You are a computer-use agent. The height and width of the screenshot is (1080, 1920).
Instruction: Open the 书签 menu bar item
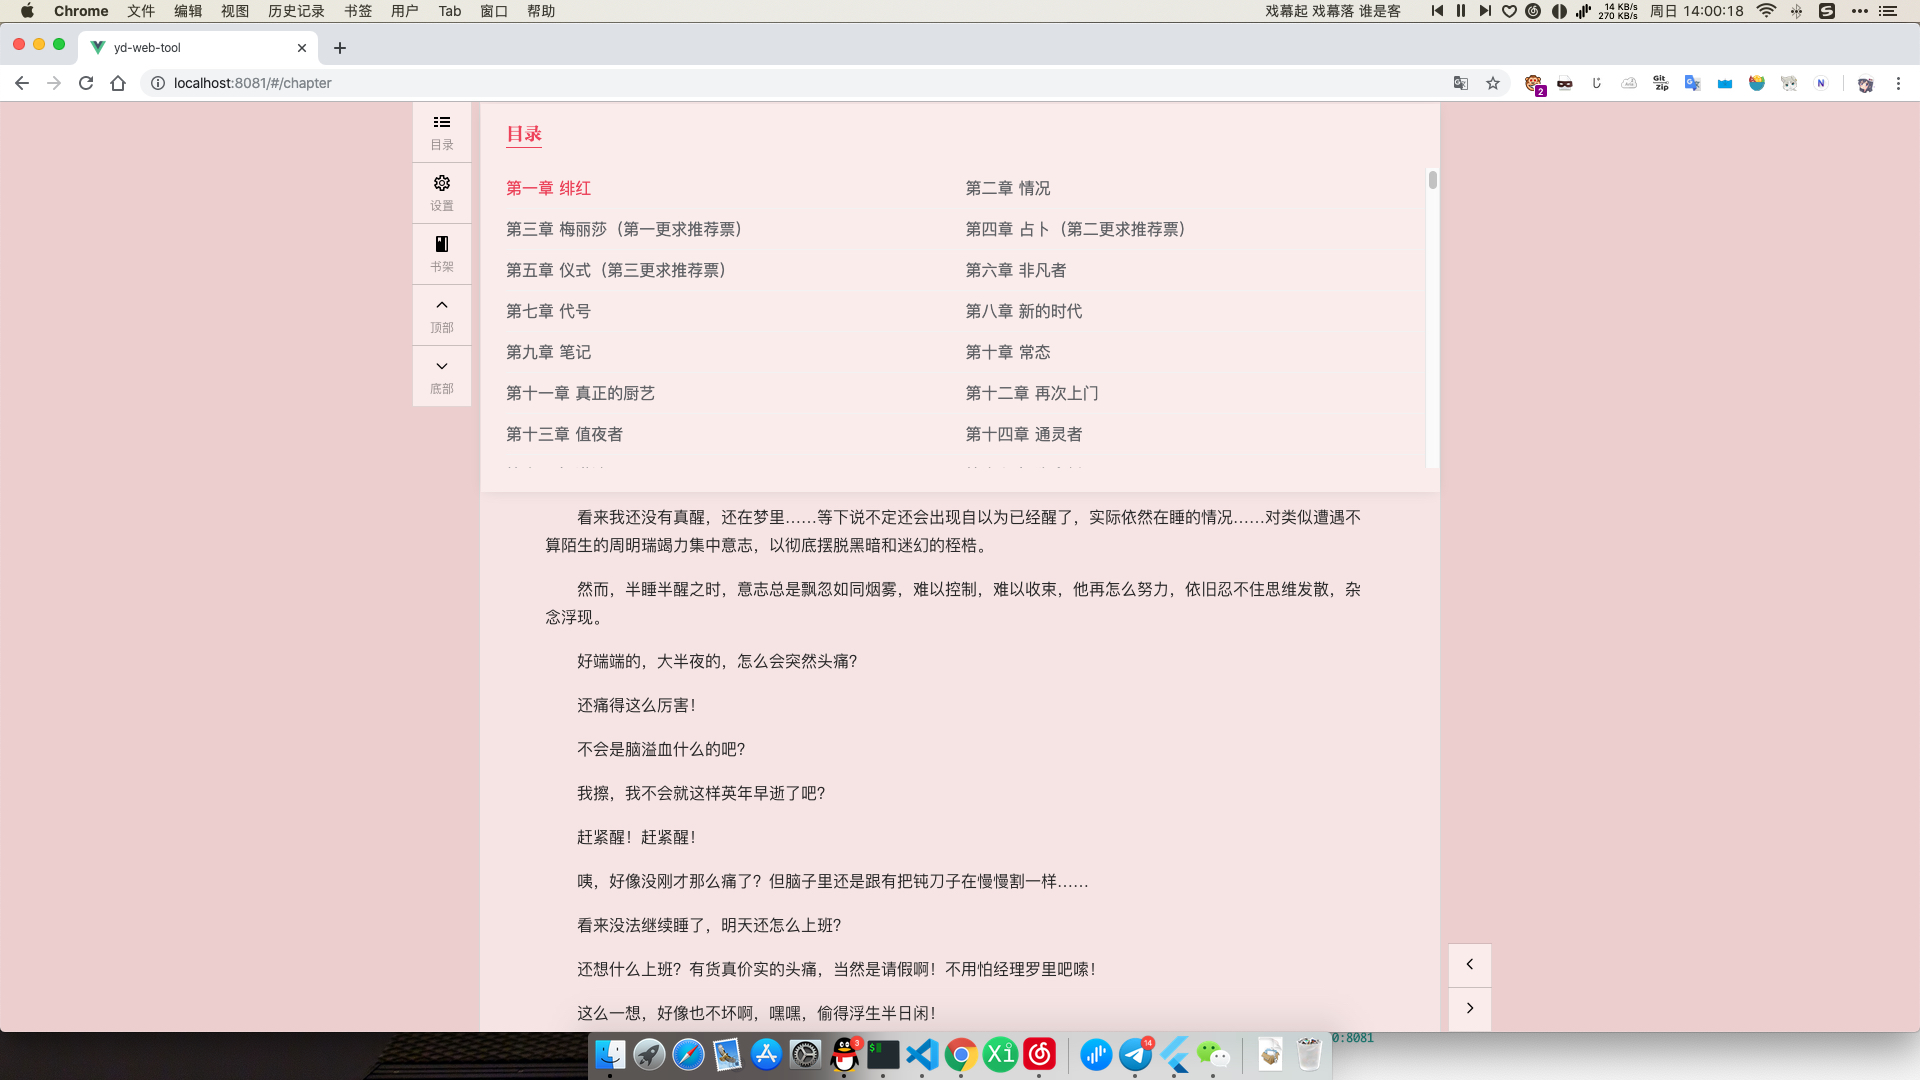coord(358,11)
